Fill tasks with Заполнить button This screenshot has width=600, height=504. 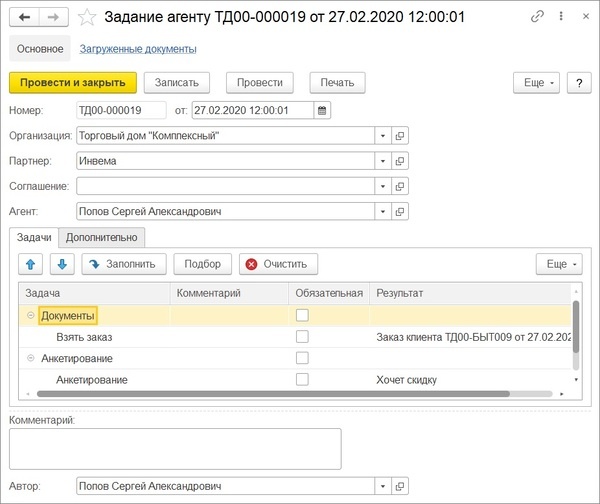124,264
